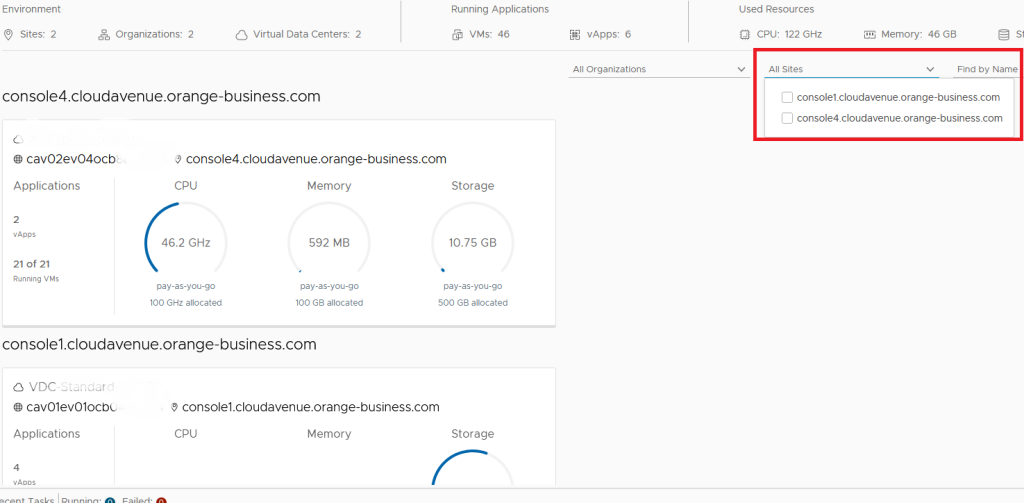Click the Sites location pin icon
Viewport: 1024px width, 503px height.
click(8, 34)
